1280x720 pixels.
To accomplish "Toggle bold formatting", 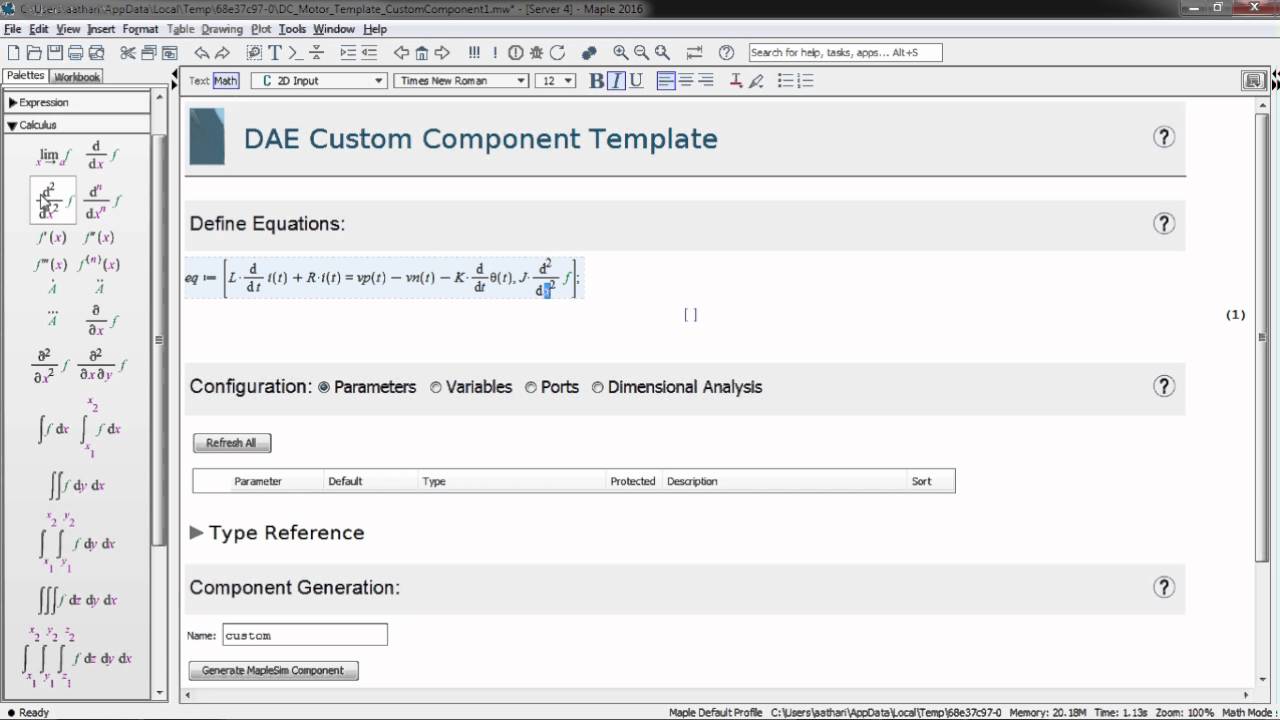I will coord(597,81).
